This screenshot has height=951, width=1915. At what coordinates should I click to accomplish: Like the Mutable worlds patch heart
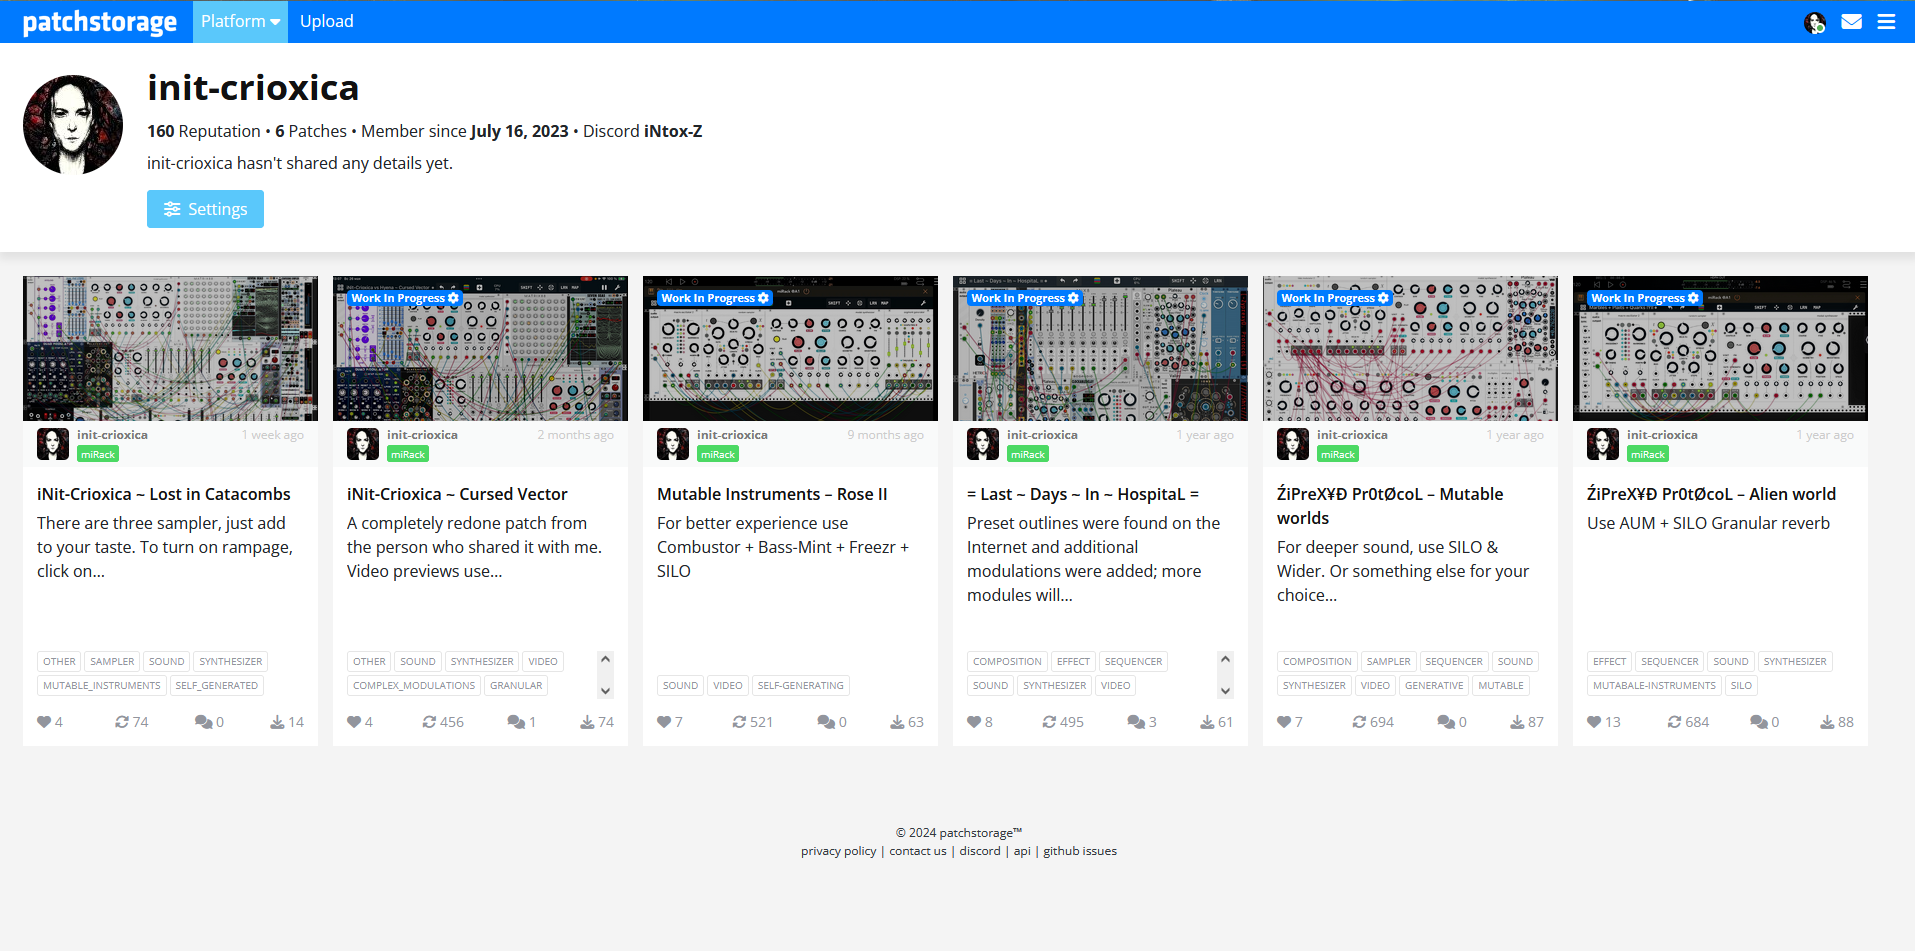tap(1284, 722)
